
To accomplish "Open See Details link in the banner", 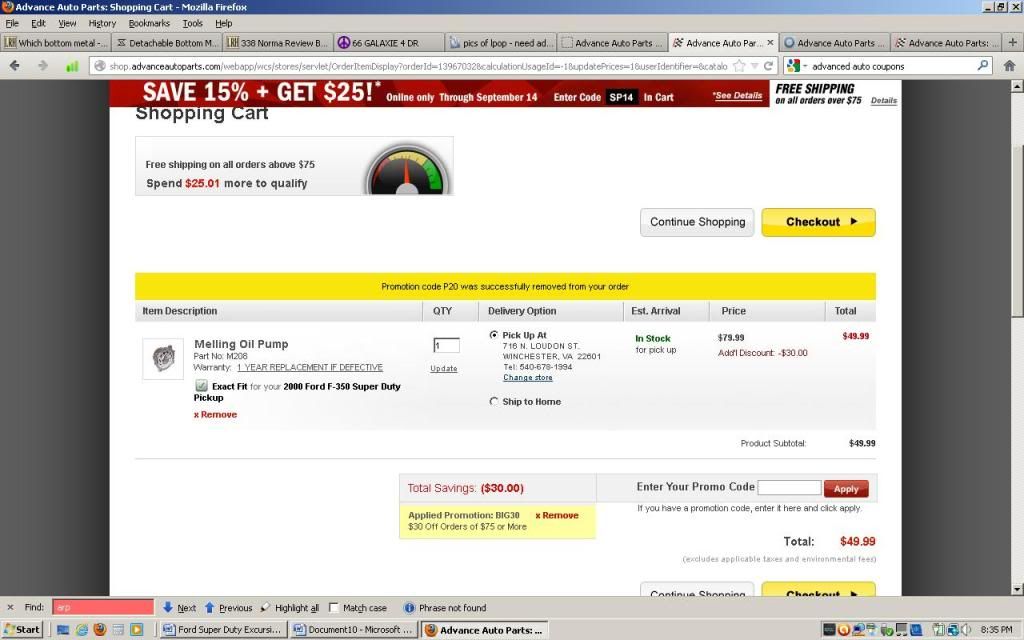I will click(x=737, y=95).
